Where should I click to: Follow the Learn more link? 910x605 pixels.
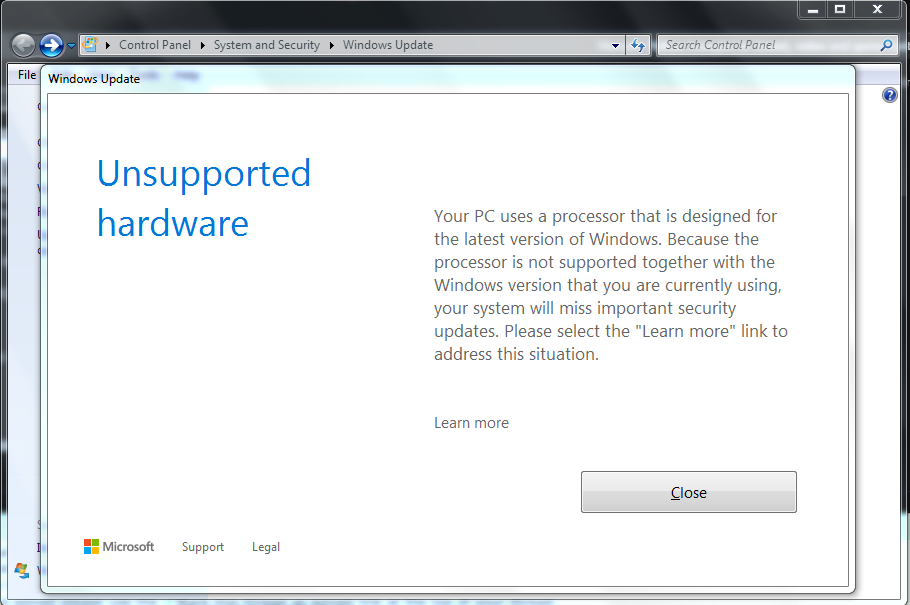coord(471,423)
